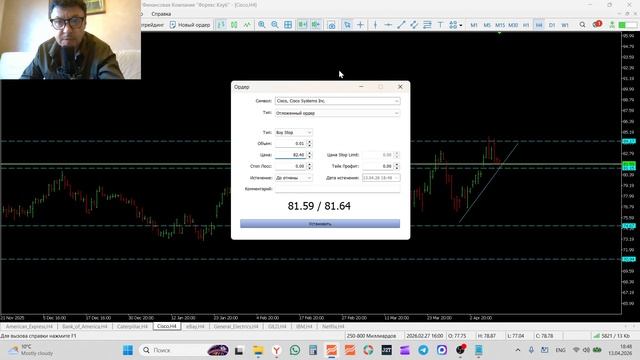Screen dimensions: 640x360
Task: Select the standard cursor tool
Action: (347, 25)
